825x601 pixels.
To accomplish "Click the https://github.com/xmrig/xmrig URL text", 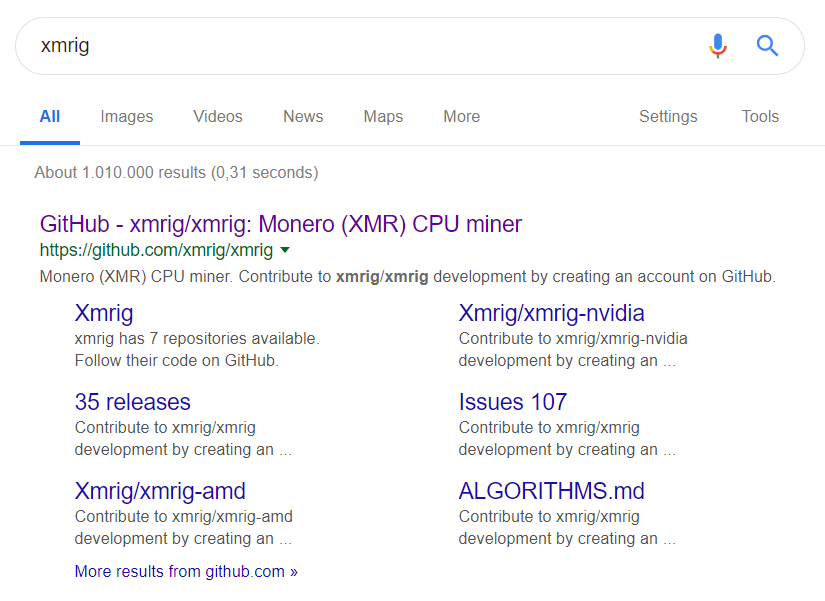I will click(156, 250).
